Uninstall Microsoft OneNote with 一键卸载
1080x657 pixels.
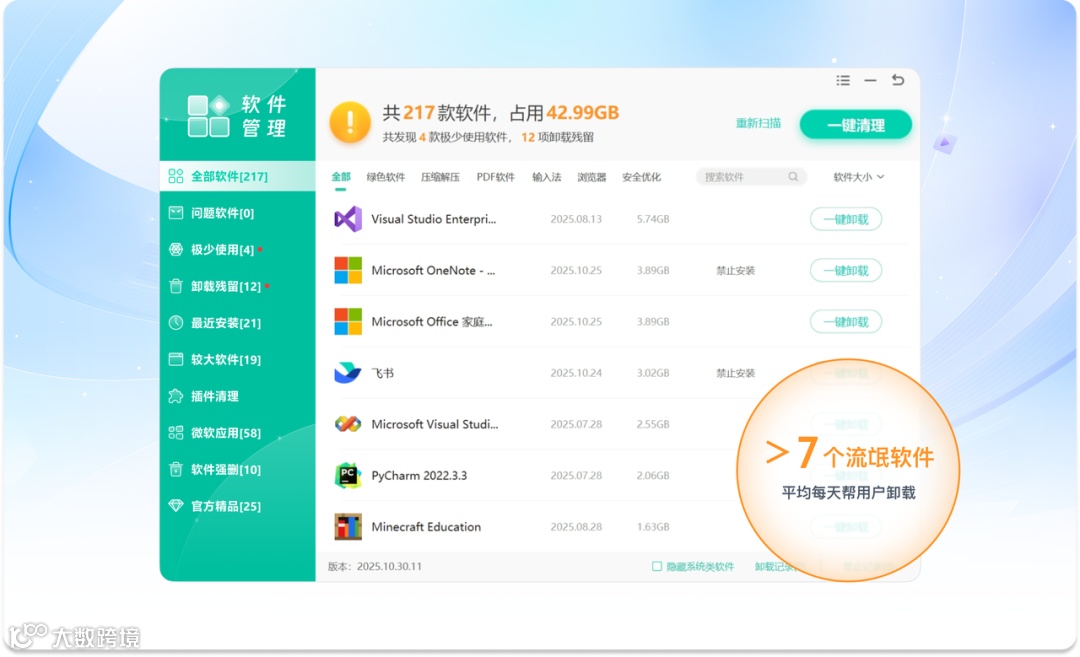846,270
